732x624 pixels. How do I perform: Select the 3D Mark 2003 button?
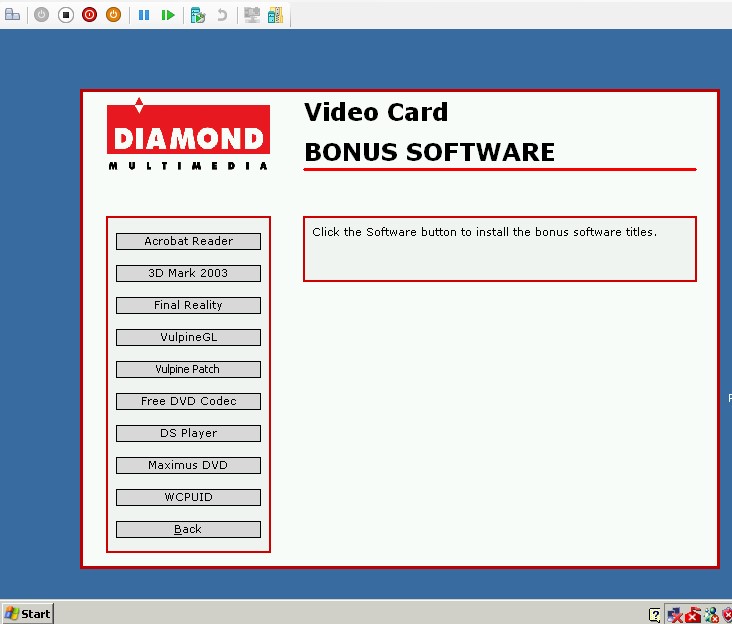tap(188, 273)
